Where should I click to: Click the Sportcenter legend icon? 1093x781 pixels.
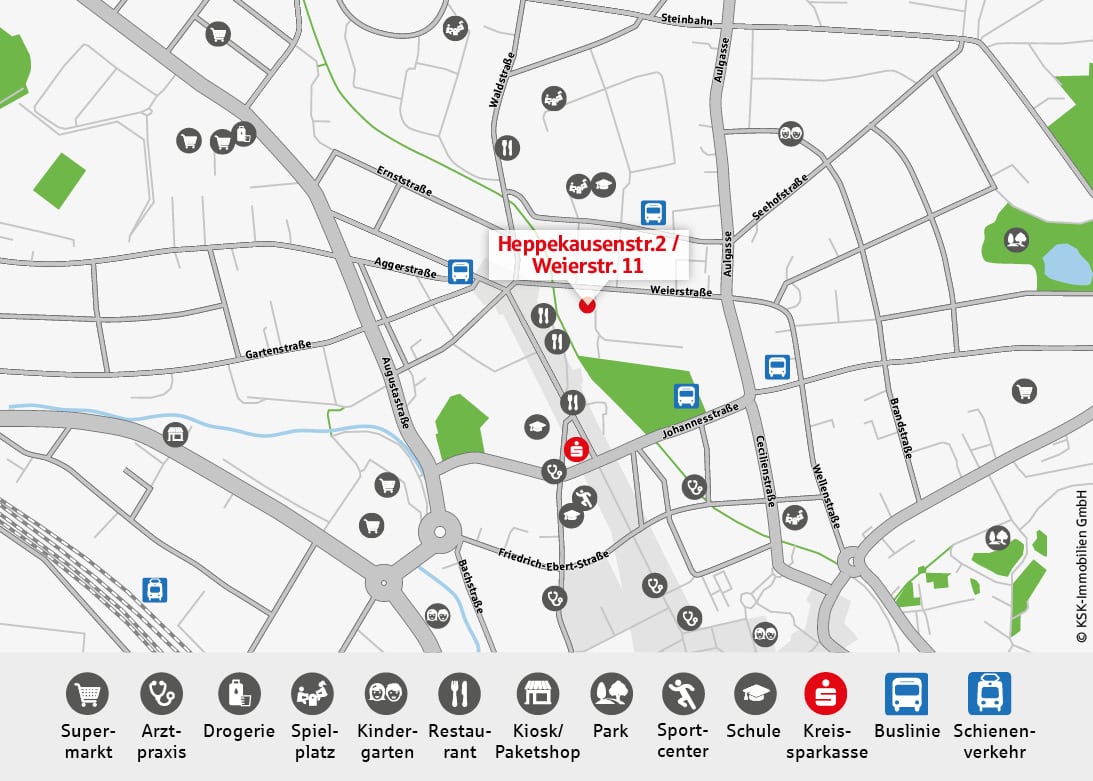pos(683,694)
